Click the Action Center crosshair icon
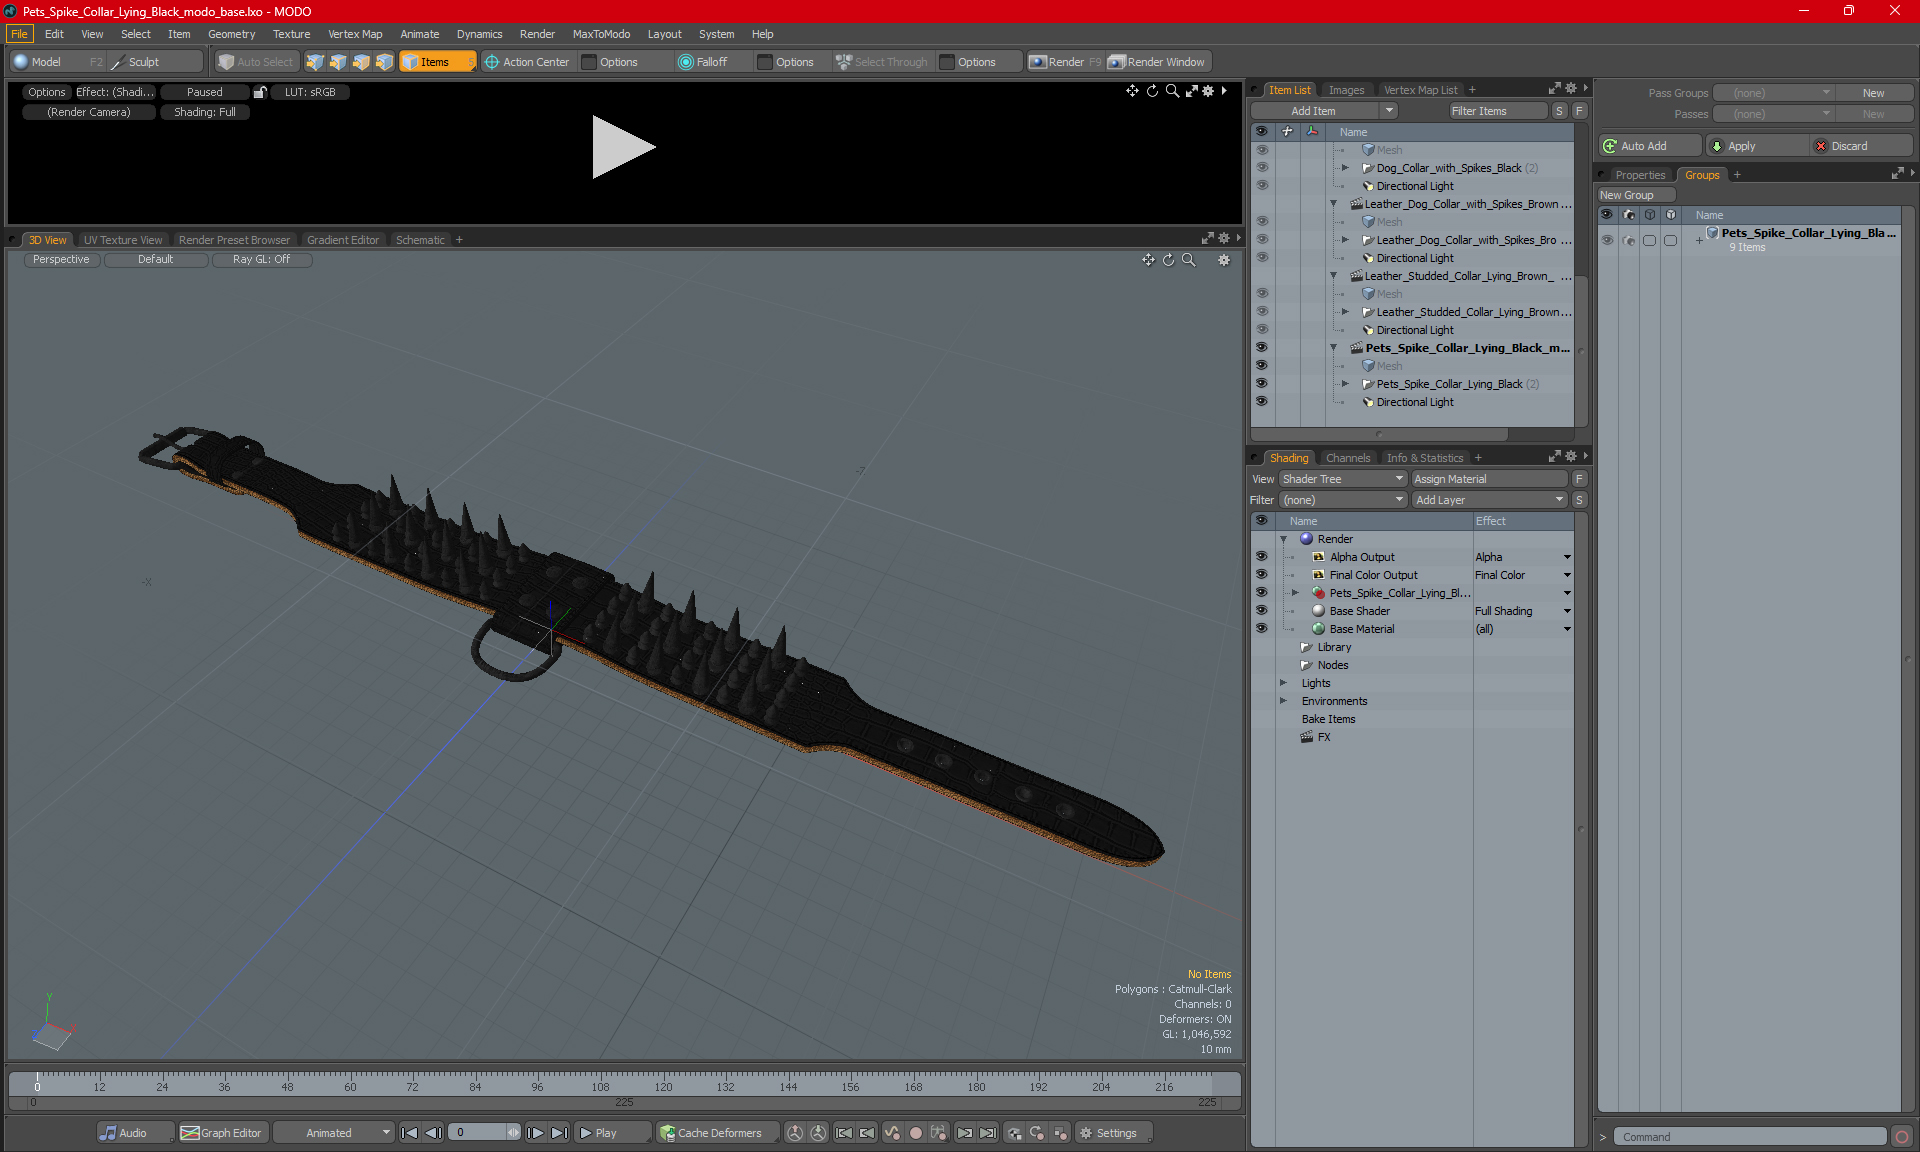The height and width of the screenshot is (1152, 1920). click(492, 62)
